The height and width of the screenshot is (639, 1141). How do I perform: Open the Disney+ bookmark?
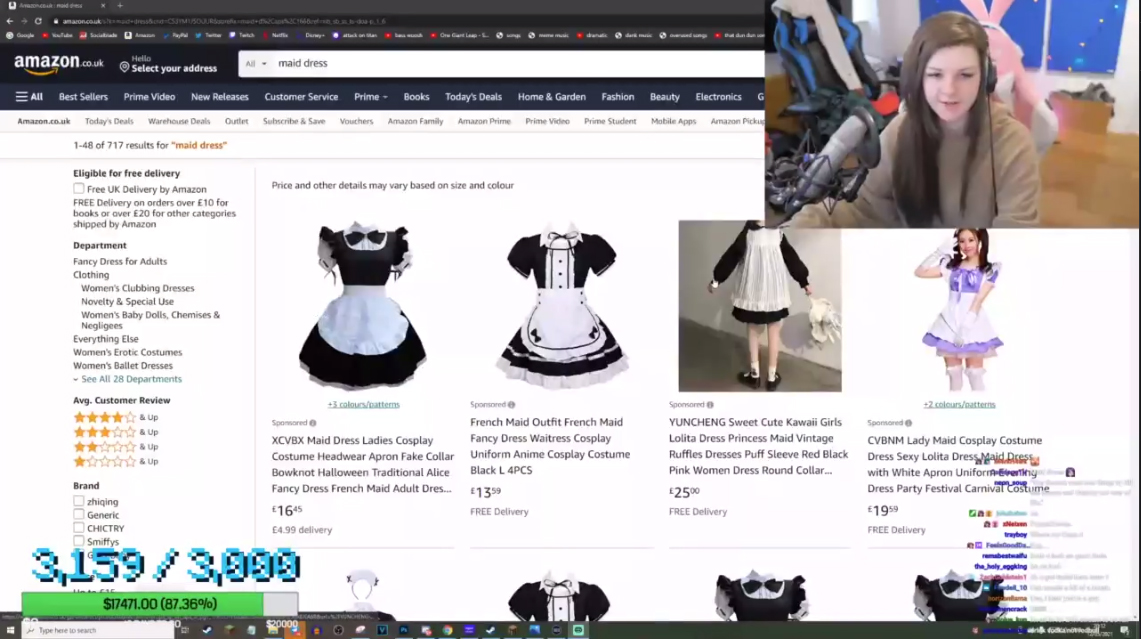[311, 35]
